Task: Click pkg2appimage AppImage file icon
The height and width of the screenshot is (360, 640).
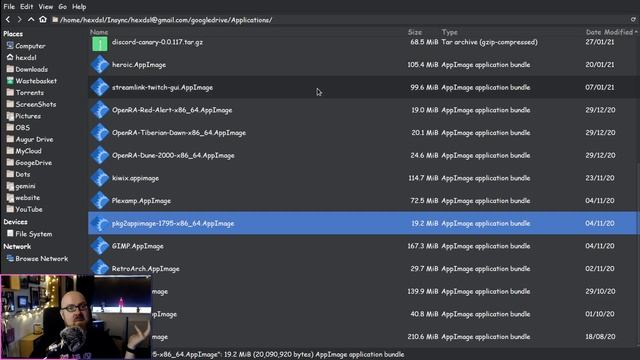Action: 100,223
